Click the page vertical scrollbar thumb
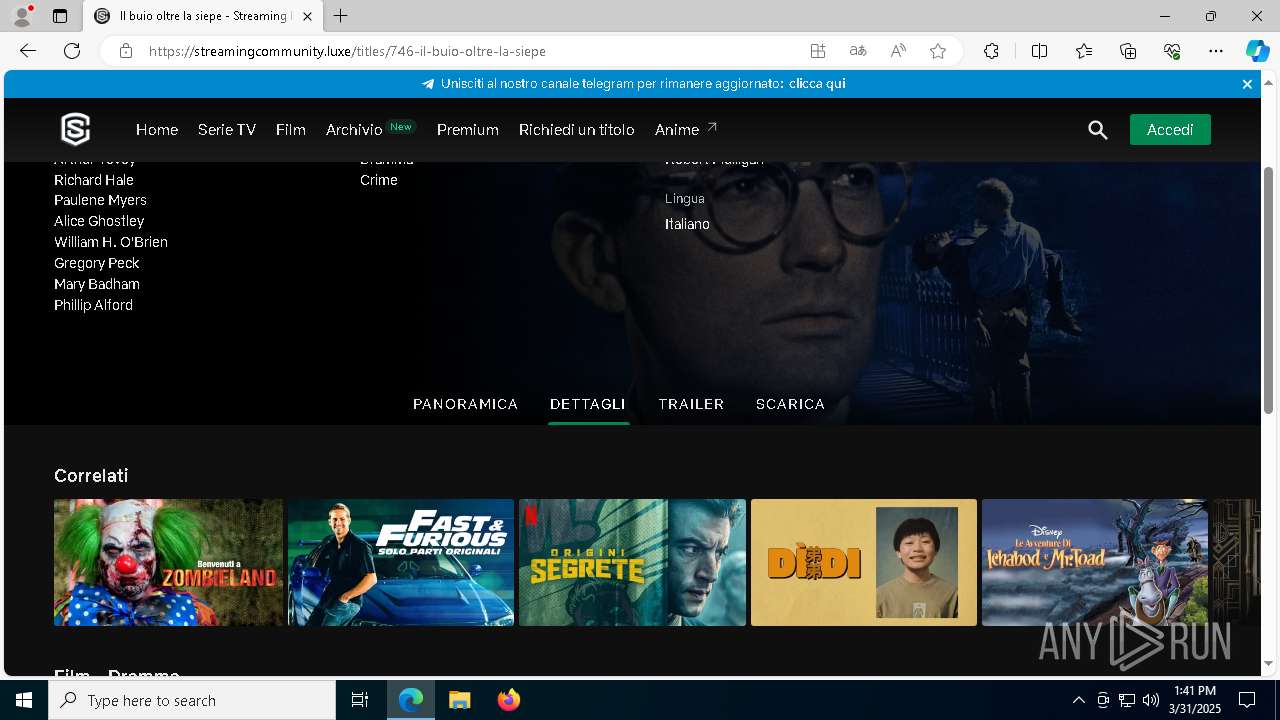The image size is (1280, 720). pyautogui.click(x=1268, y=290)
